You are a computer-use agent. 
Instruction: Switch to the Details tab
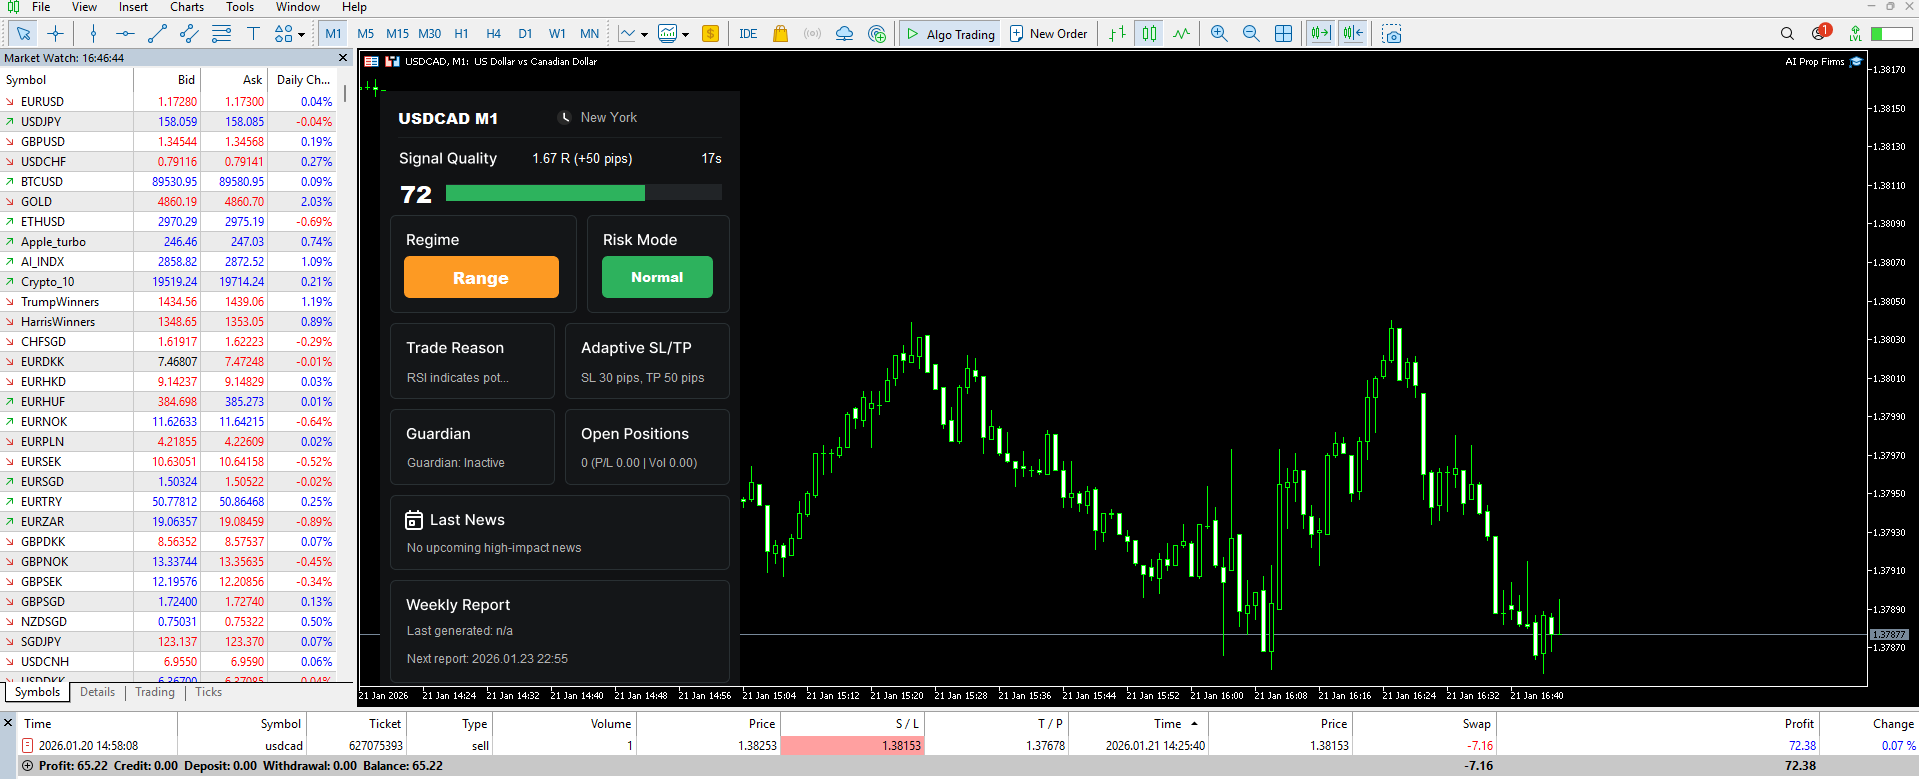tap(97, 692)
